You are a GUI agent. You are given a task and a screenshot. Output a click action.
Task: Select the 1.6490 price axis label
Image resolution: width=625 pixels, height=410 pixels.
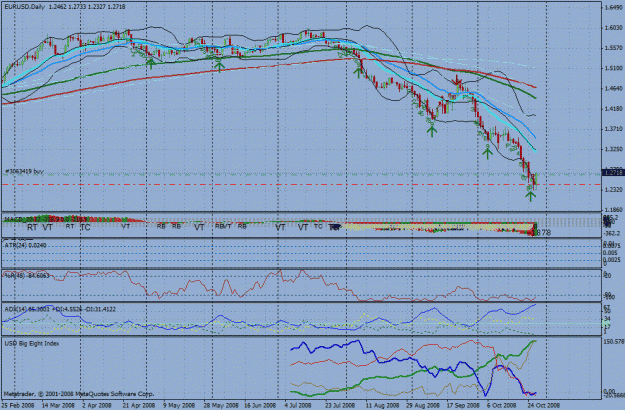(x=613, y=8)
